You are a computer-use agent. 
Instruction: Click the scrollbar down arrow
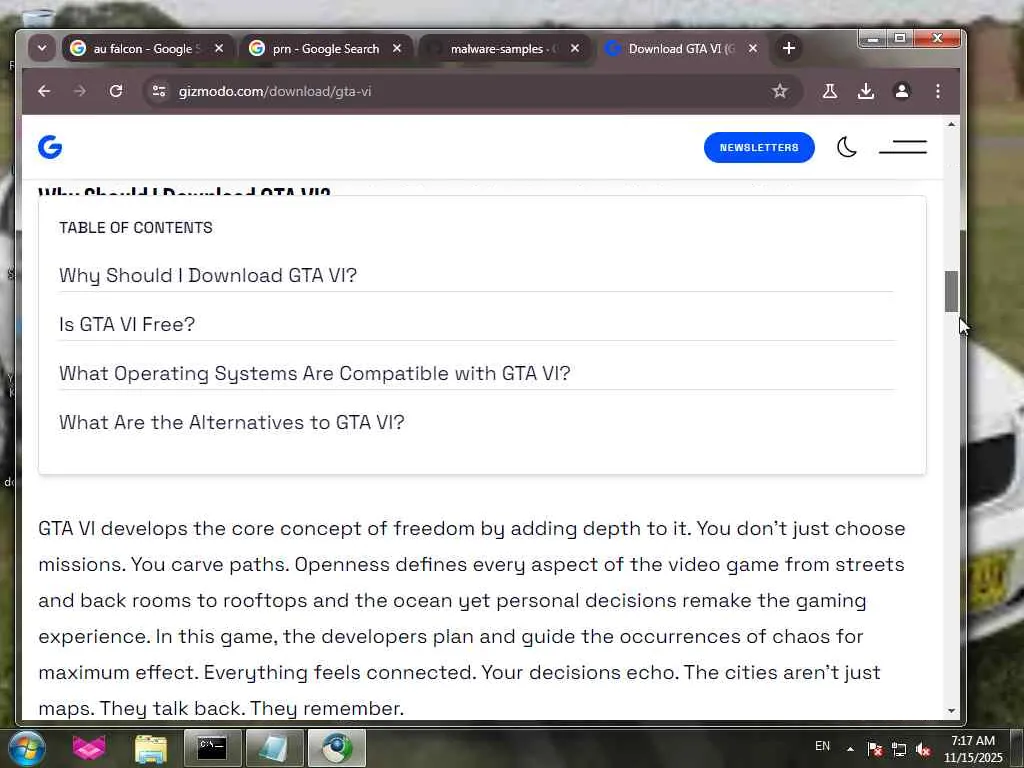tap(952, 711)
